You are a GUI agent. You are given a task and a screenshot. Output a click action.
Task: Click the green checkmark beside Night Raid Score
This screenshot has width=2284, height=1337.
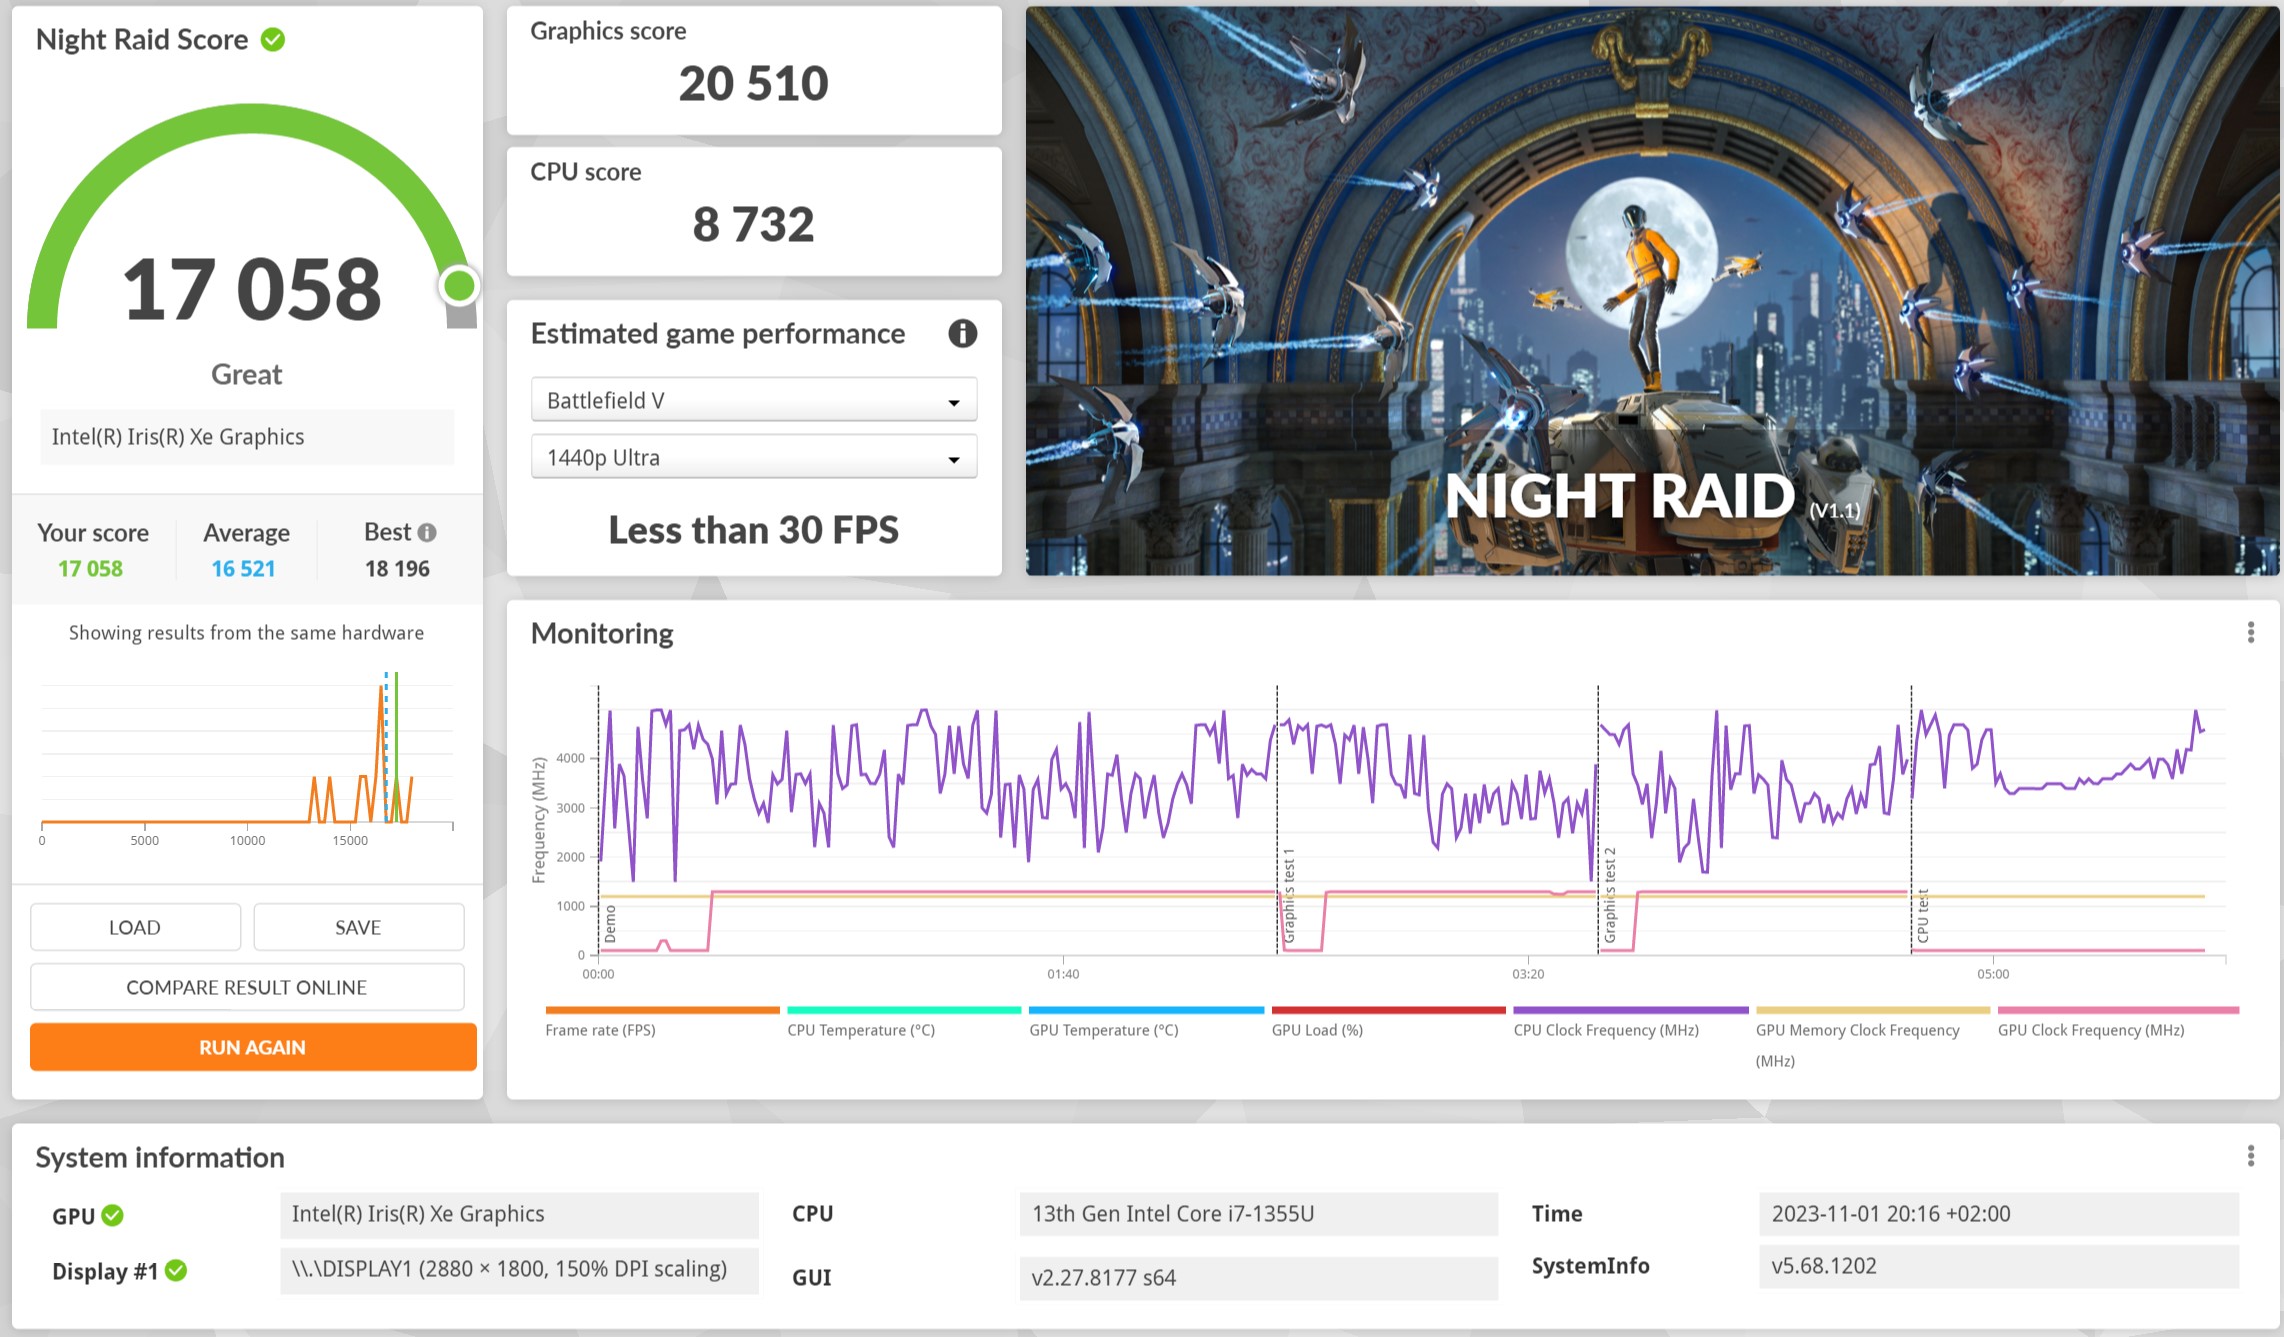[273, 39]
